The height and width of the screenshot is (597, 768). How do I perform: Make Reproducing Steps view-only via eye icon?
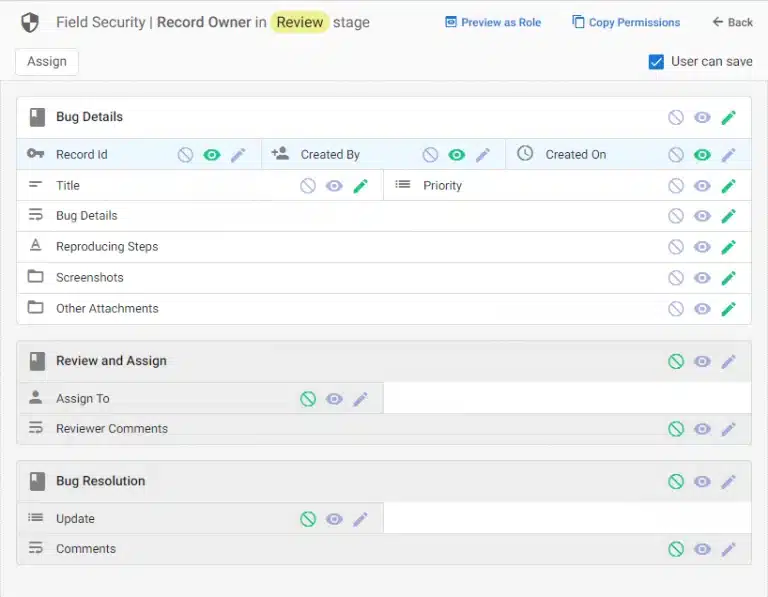tap(702, 247)
